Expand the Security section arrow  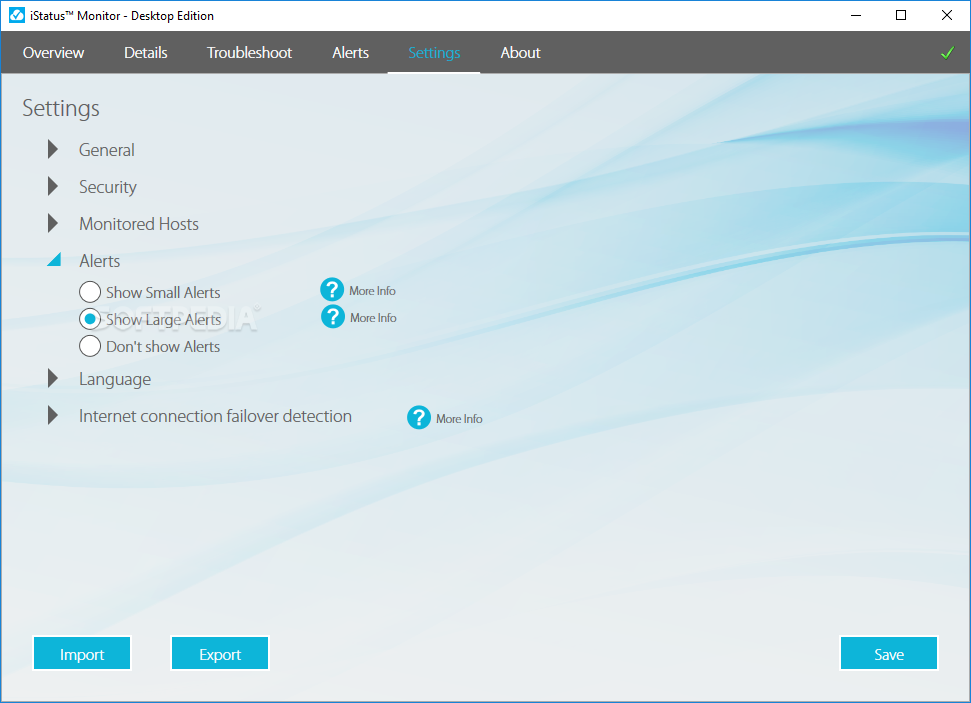[53, 186]
